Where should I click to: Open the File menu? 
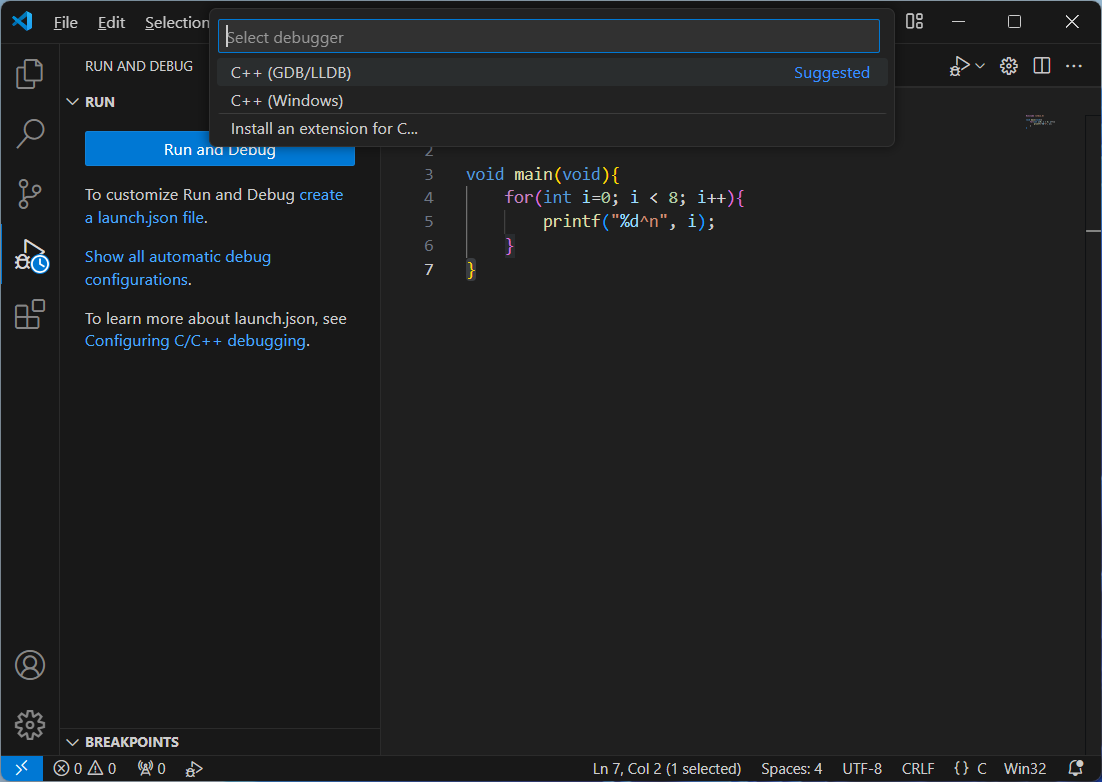(66, 22)
